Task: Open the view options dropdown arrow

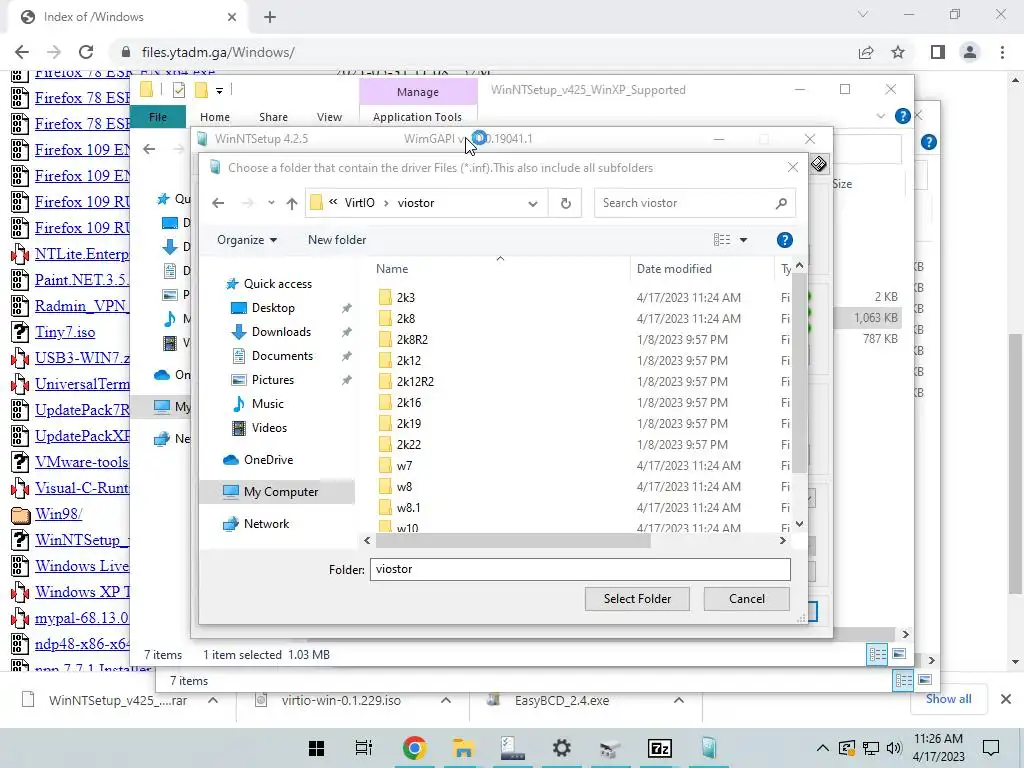Action: [743, 240]
